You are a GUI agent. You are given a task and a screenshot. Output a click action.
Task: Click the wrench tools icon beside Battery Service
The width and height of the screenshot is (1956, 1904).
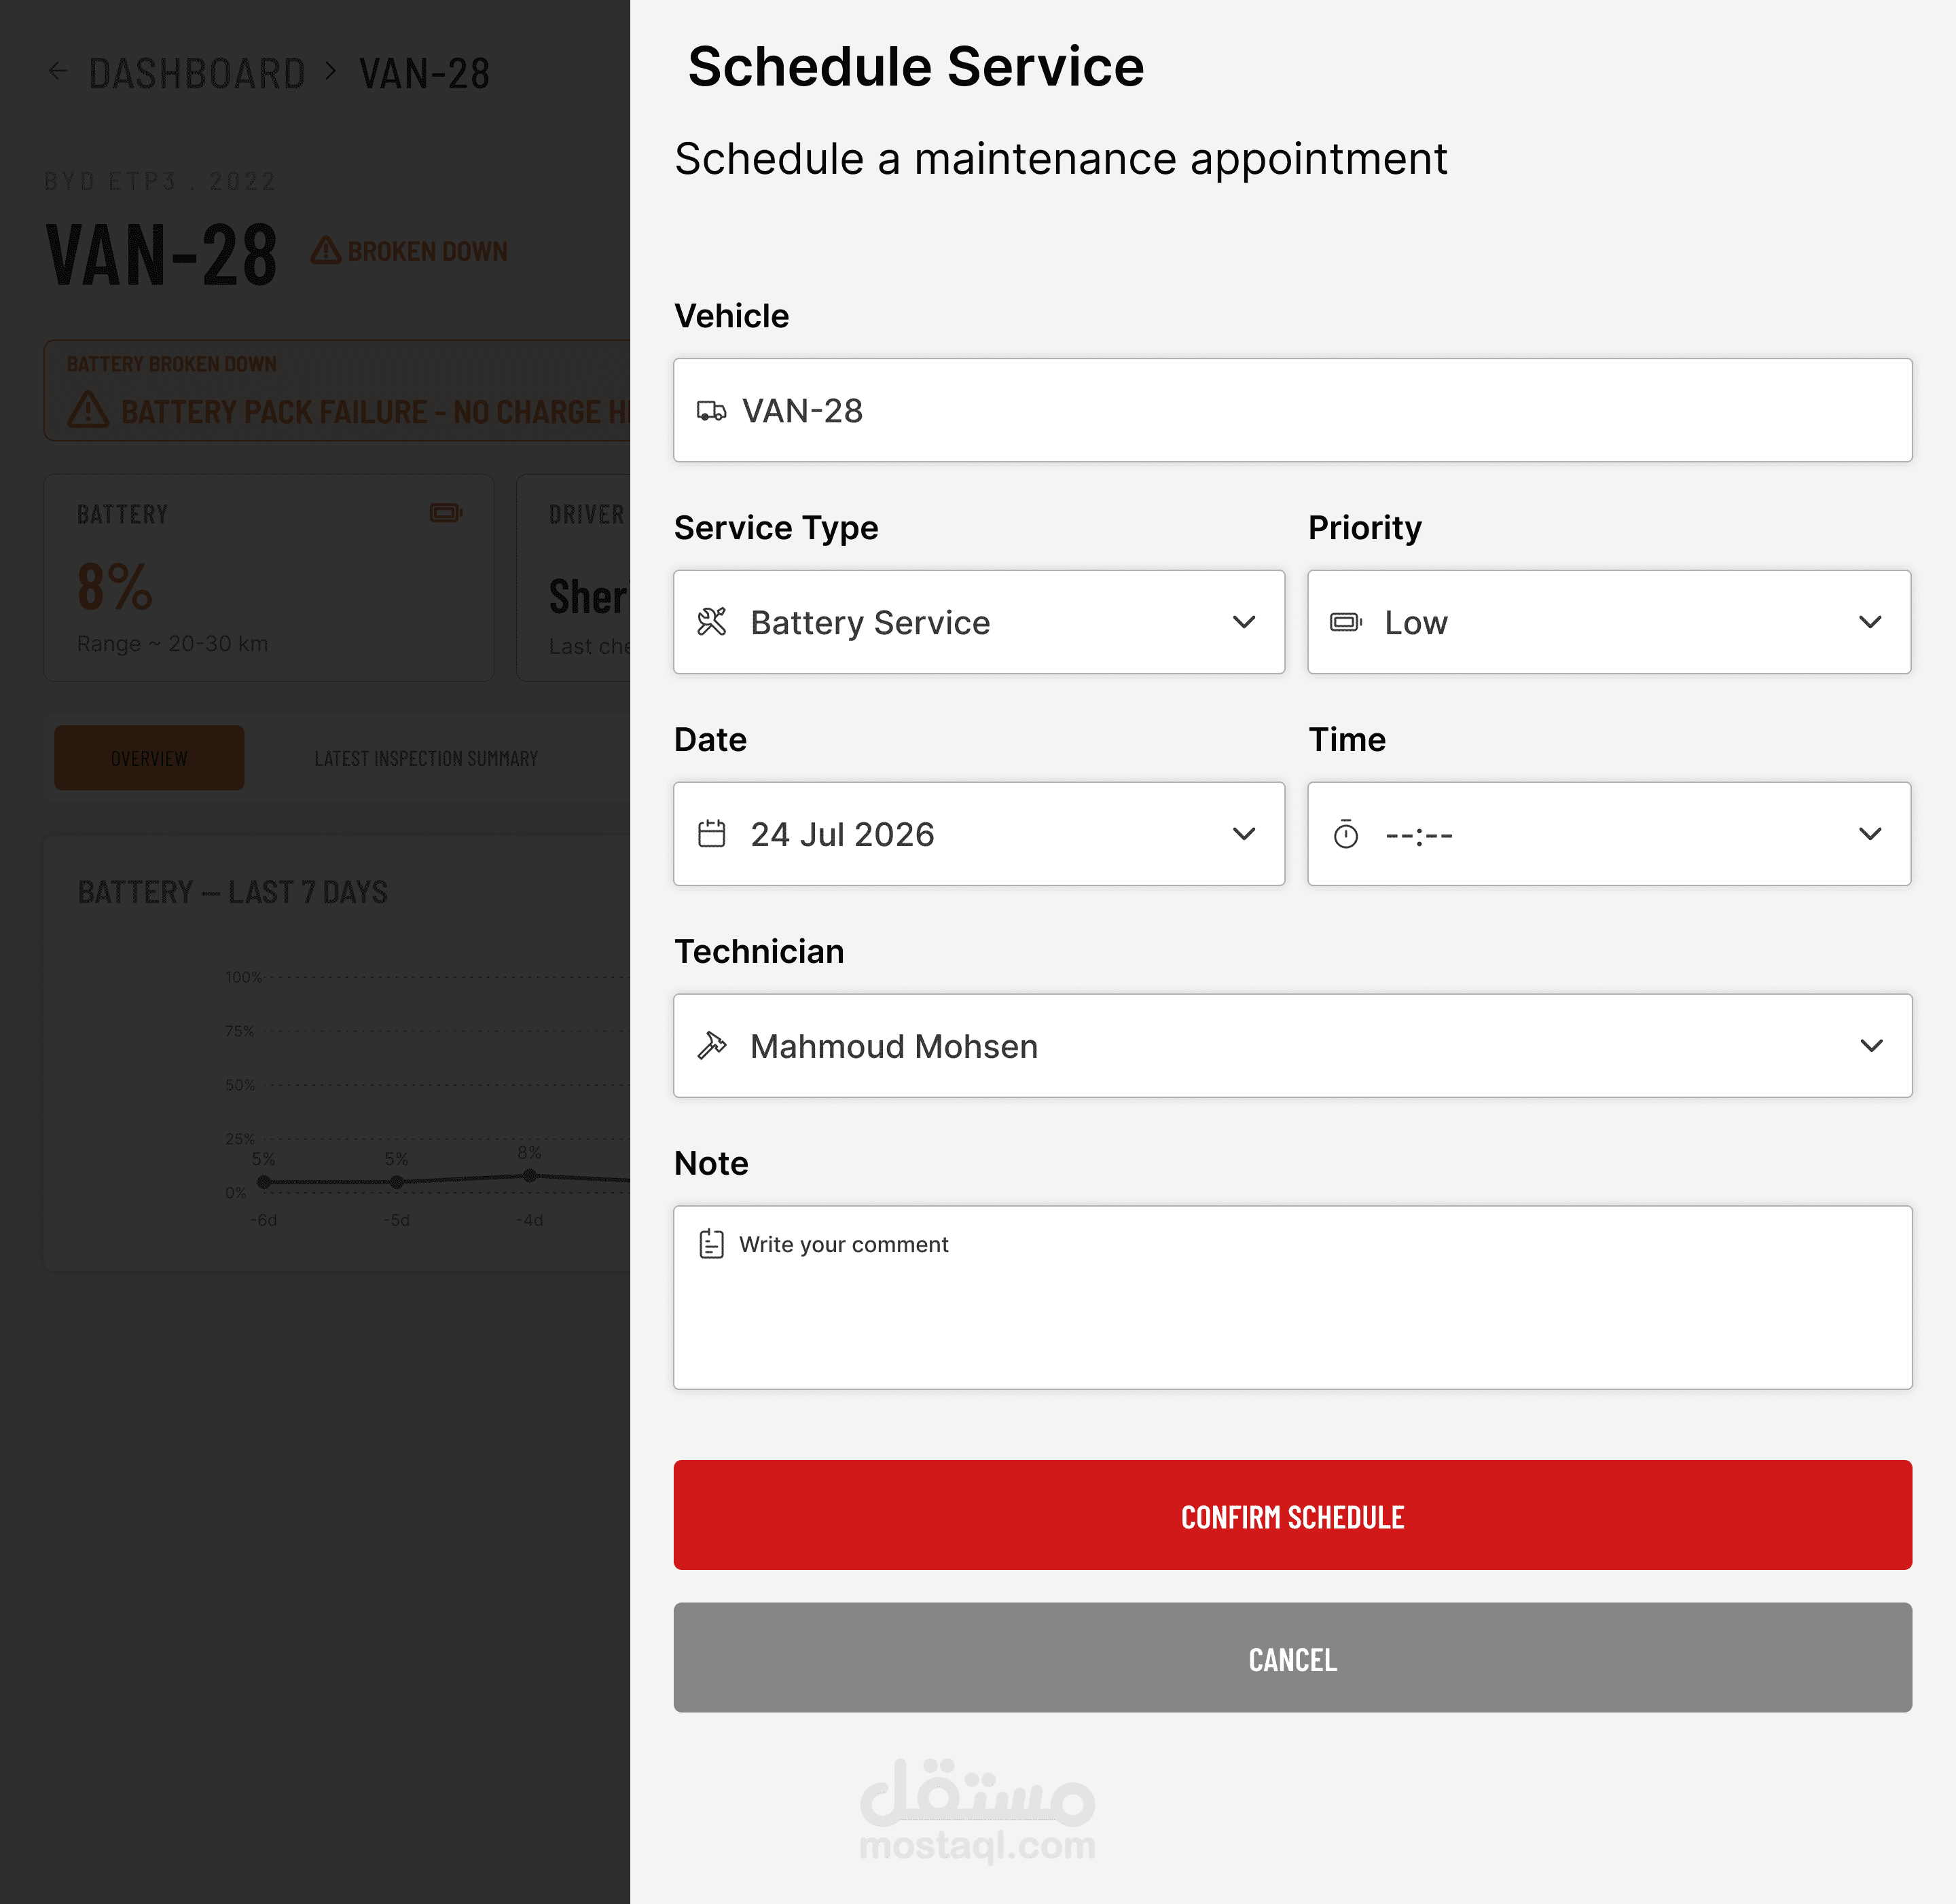point(712,622)
